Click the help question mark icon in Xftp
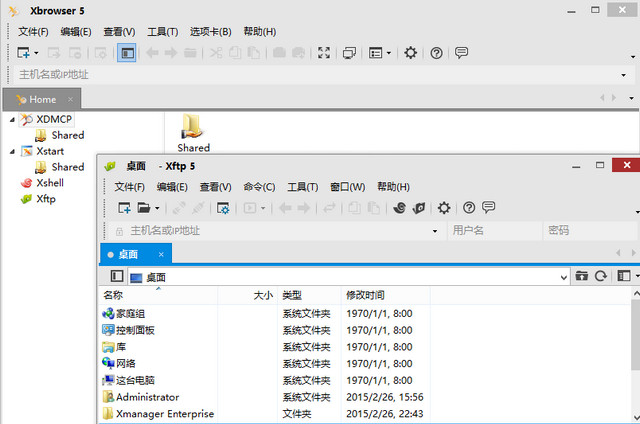Image resolution: width=640 pixels, height=424 pixels. [469, 208]
